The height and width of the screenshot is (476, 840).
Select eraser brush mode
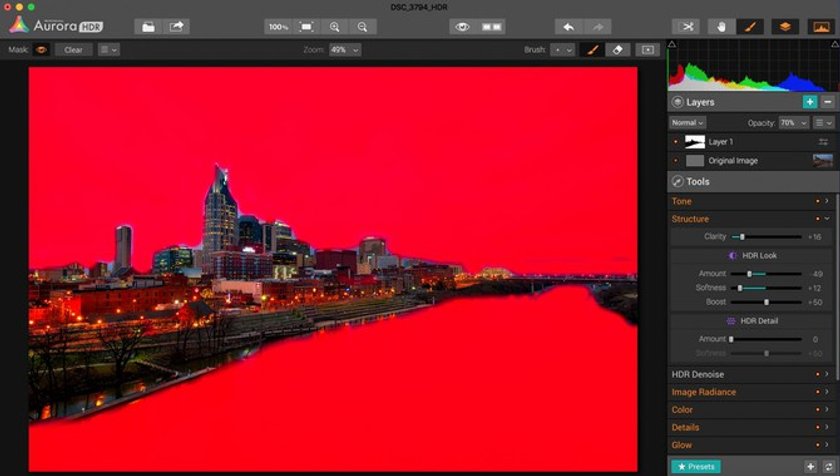click(617, 50)
